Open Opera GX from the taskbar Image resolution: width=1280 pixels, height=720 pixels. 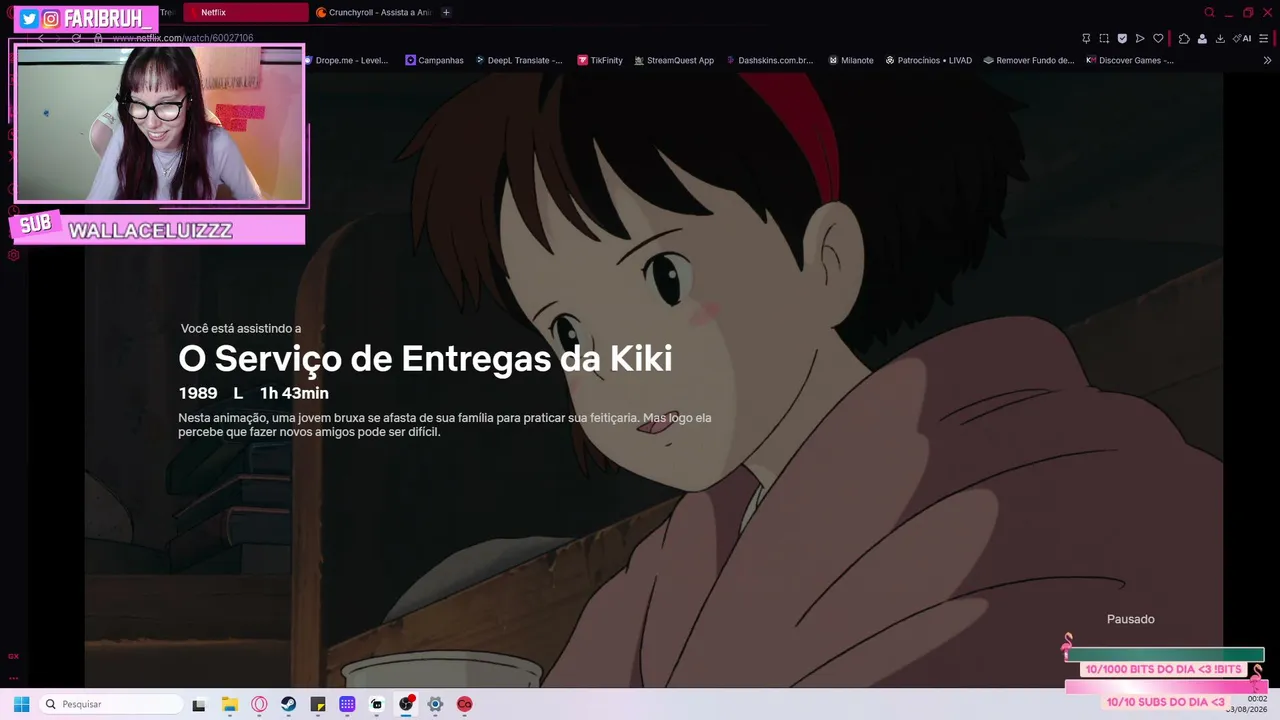point(259,705)
